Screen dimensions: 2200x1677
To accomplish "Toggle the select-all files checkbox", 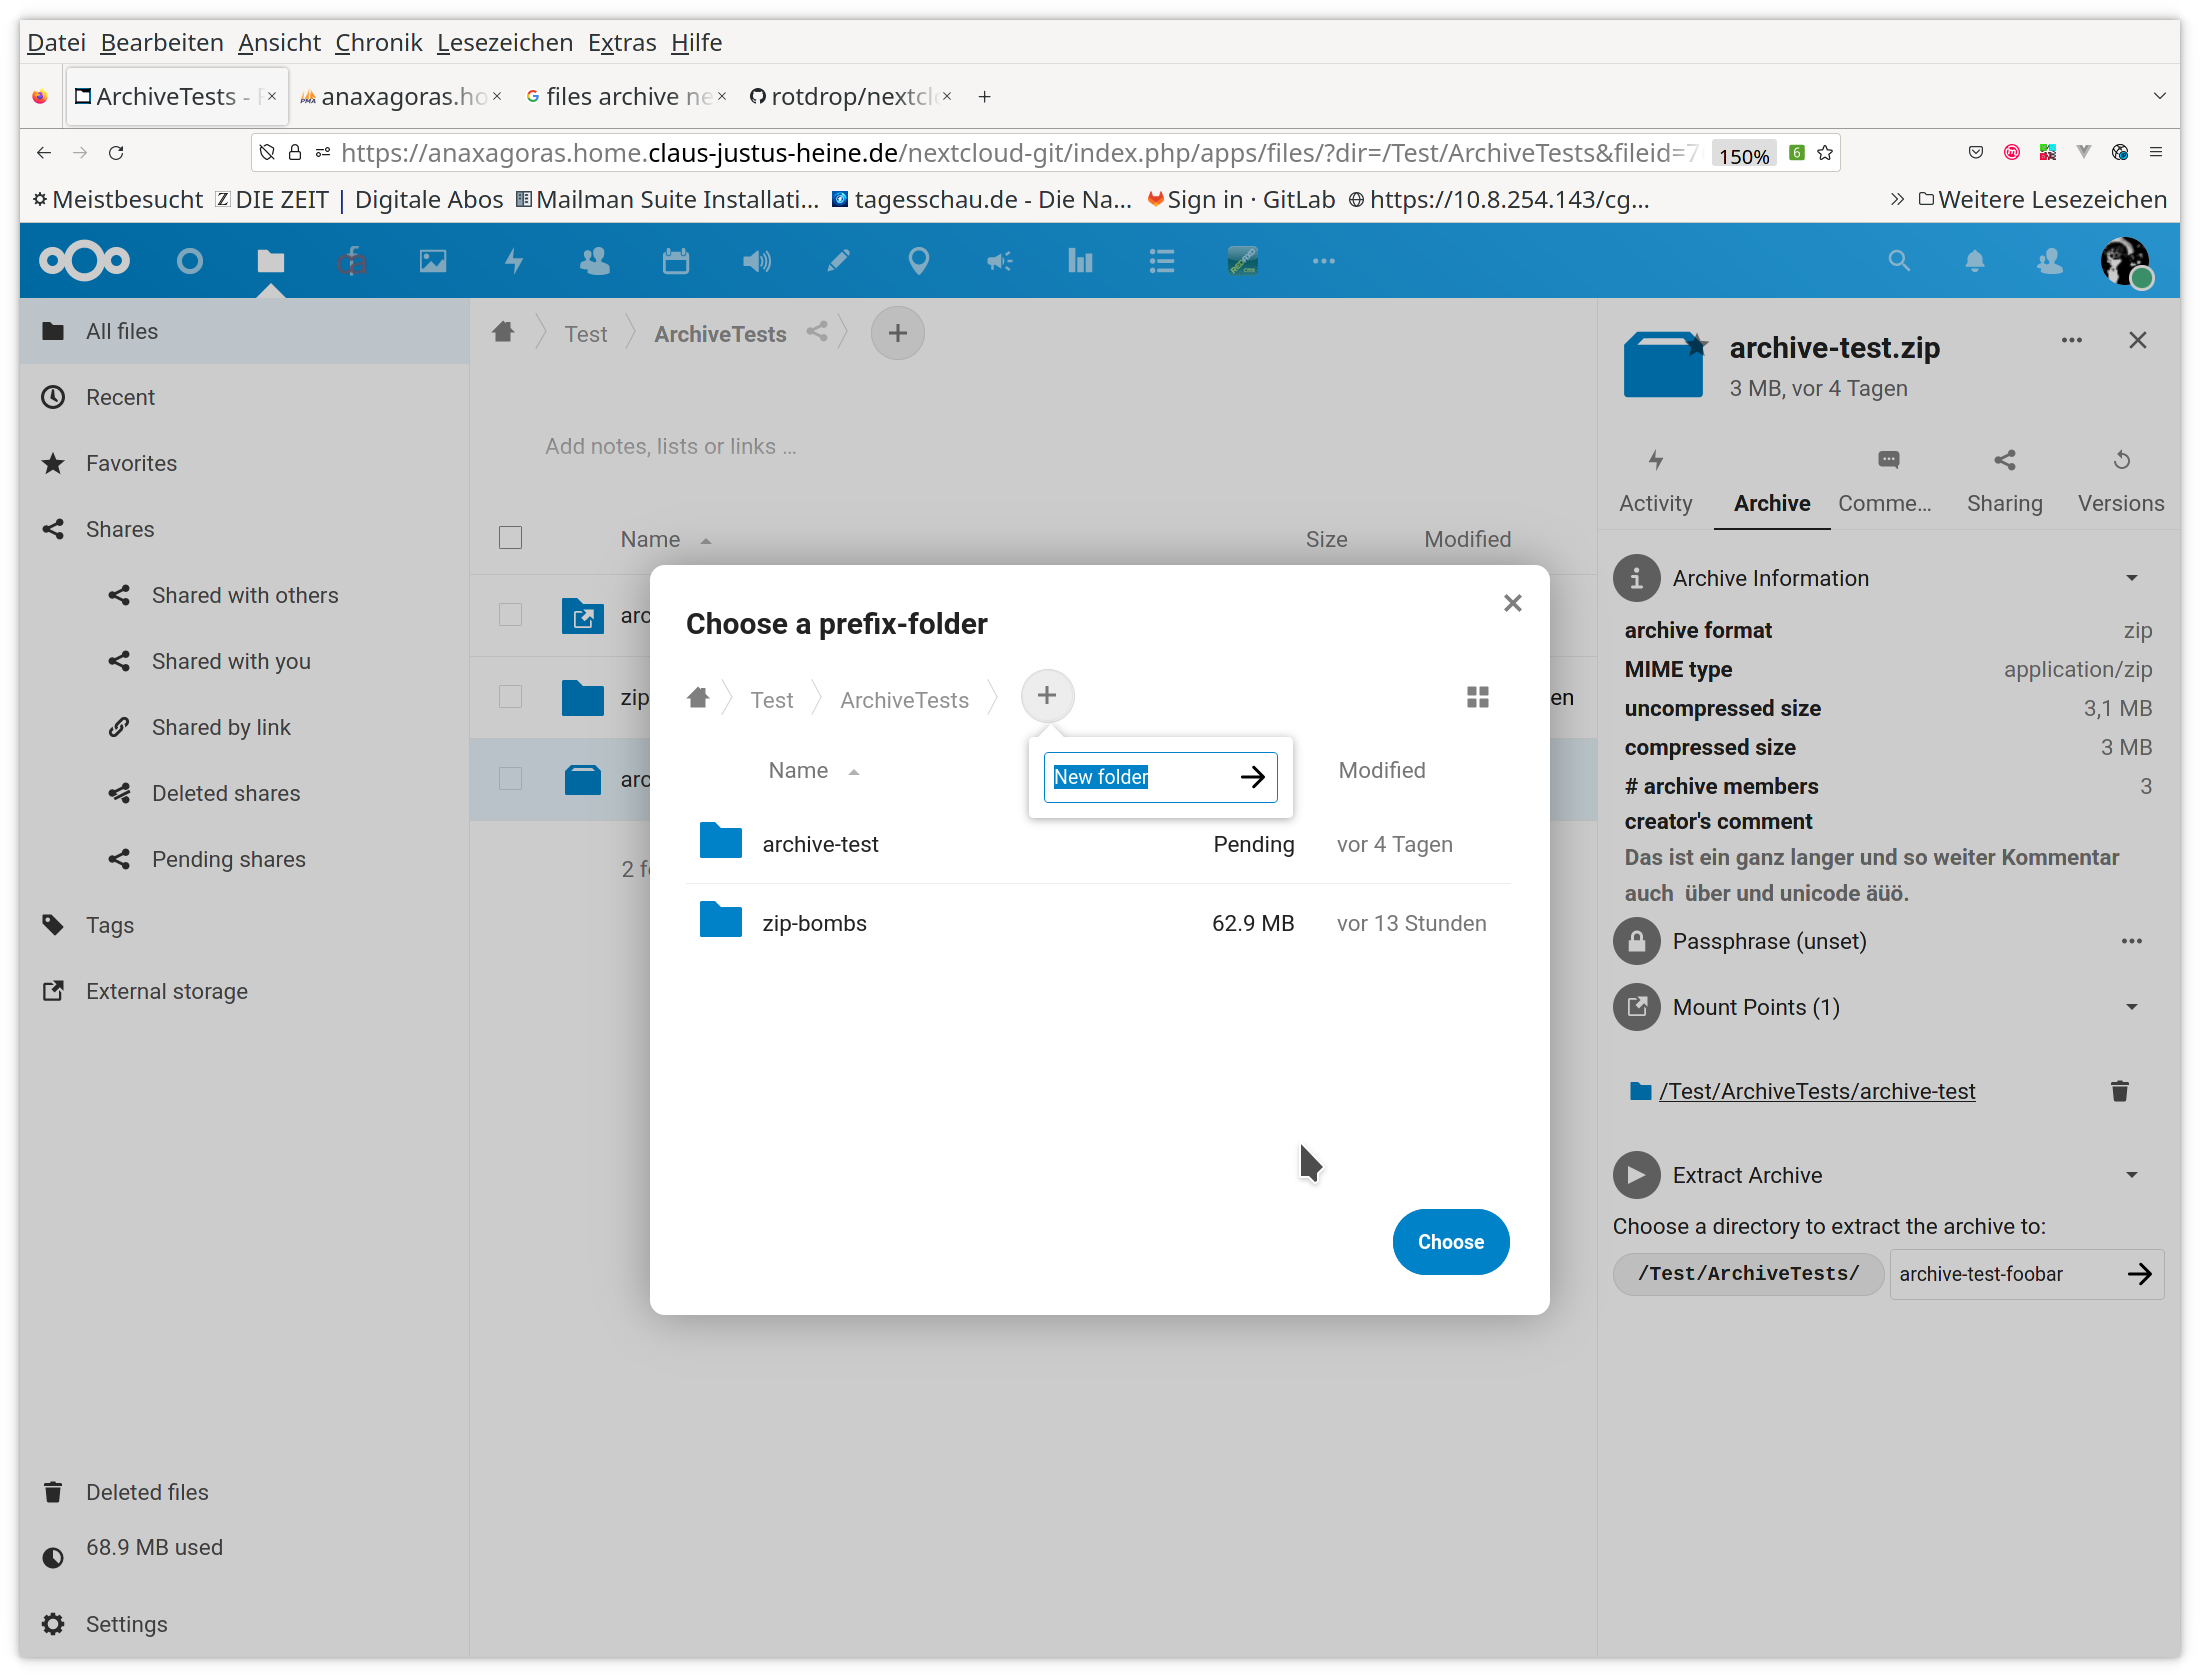I will [x=510, y=538].
